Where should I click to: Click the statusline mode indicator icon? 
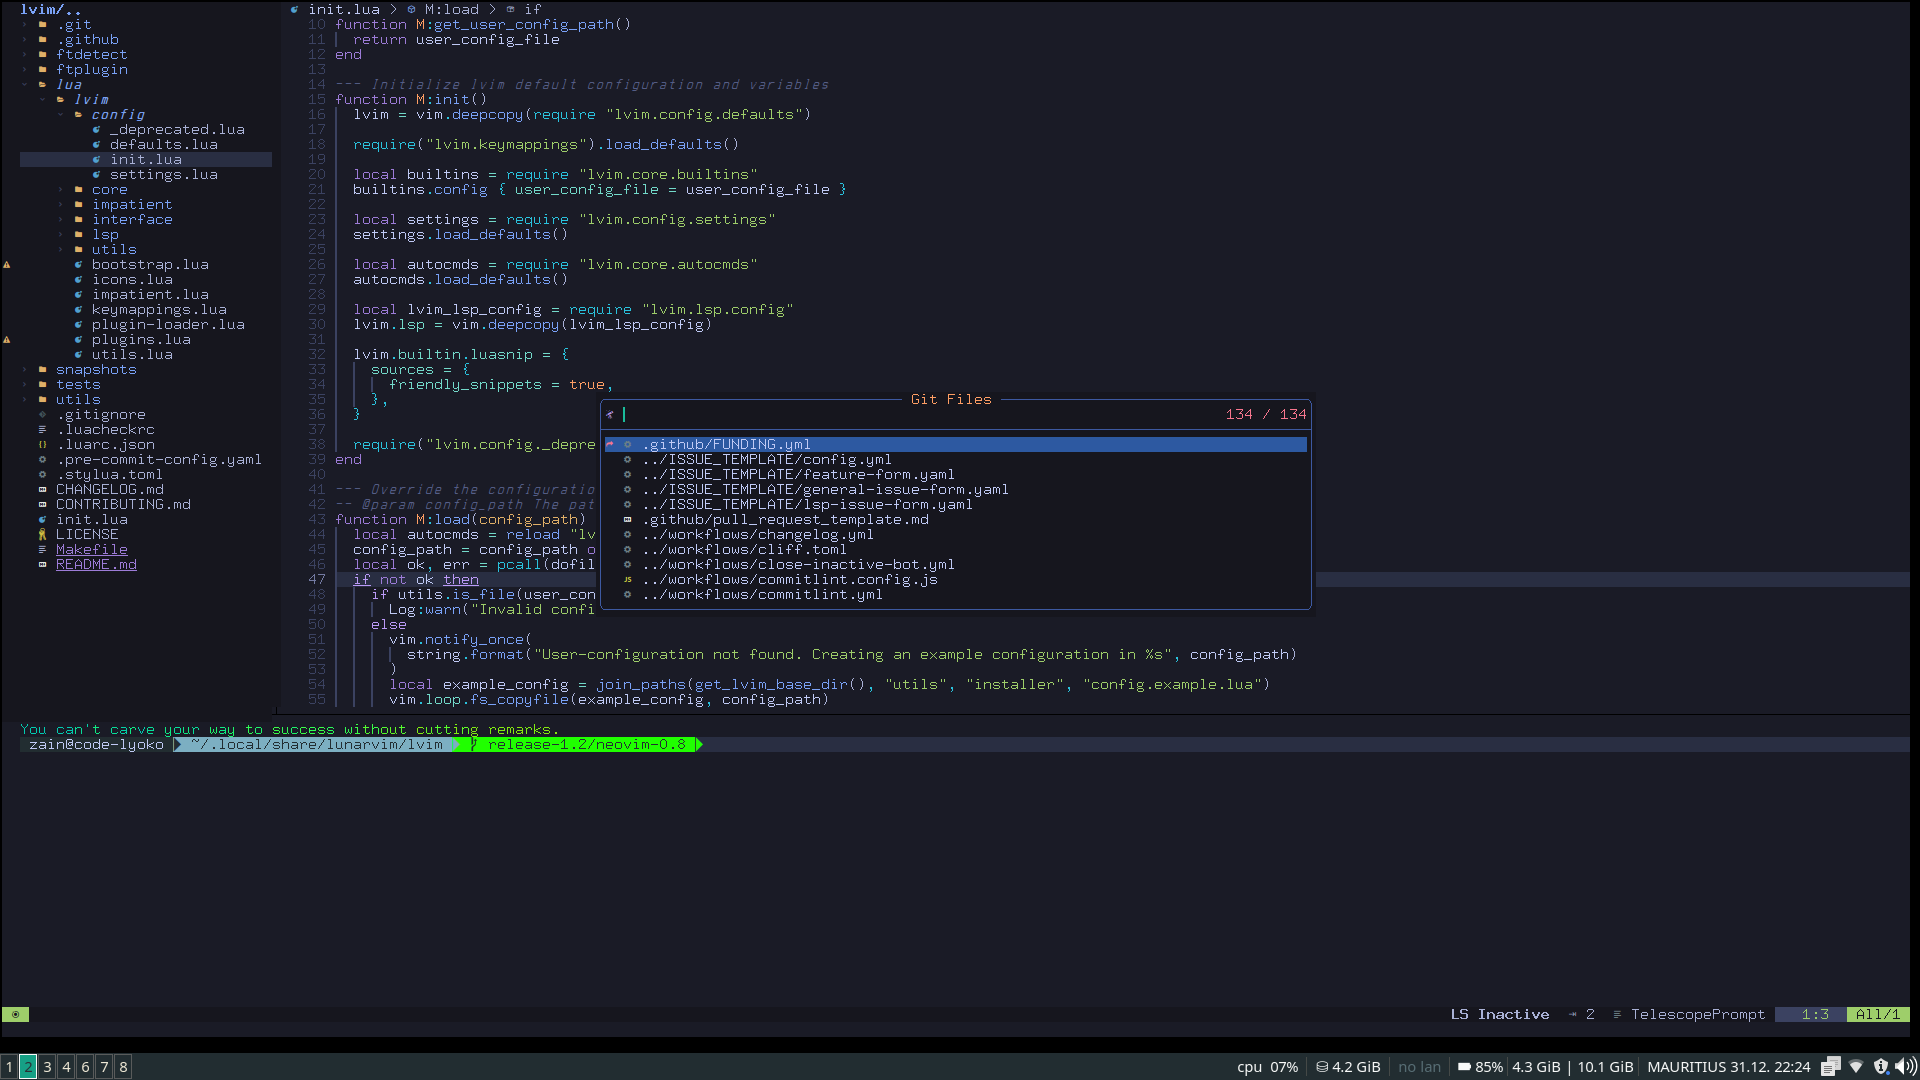(x=15, y=1014)
